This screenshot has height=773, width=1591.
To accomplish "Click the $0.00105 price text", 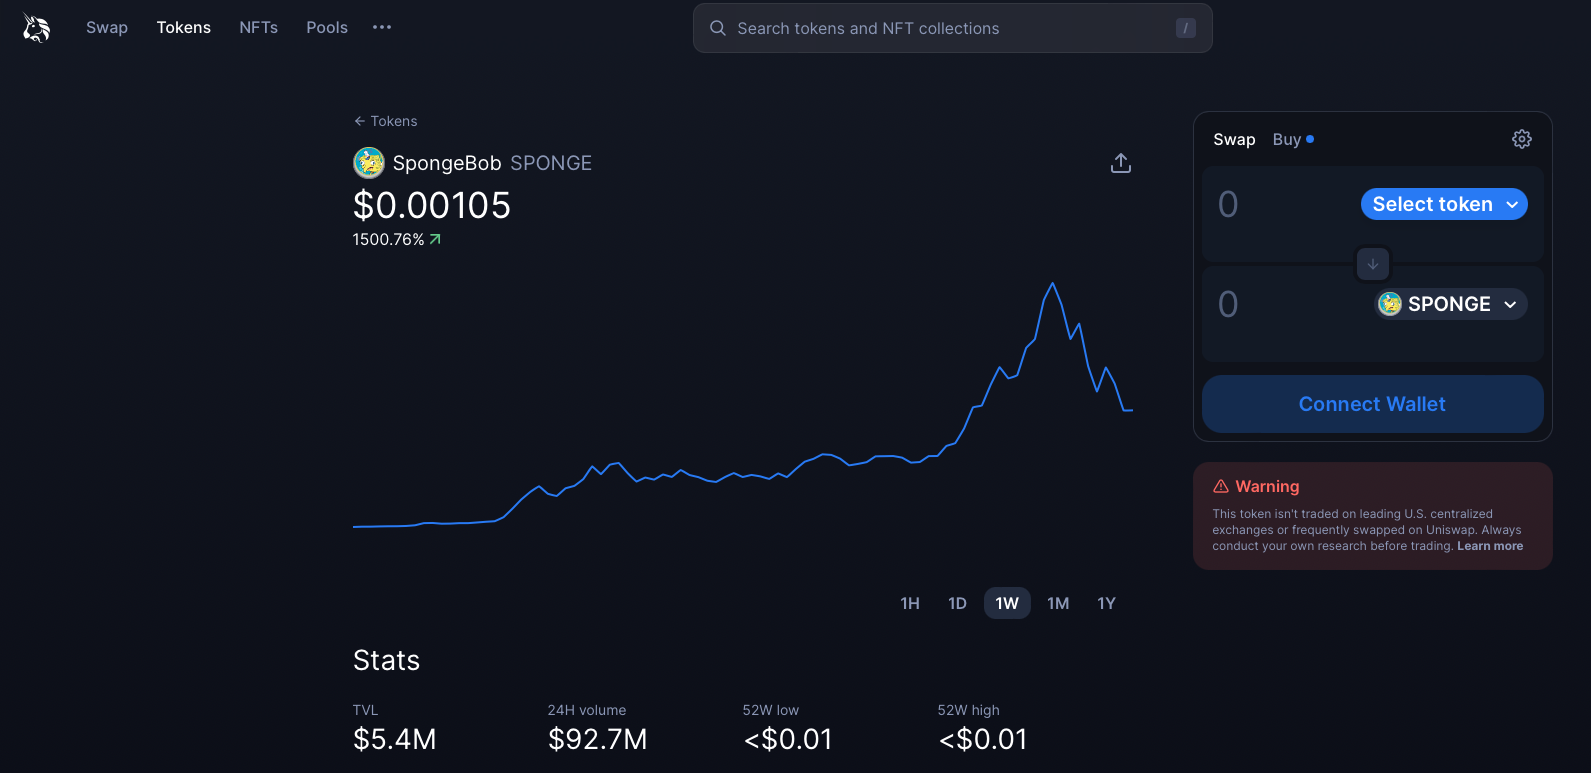I will coord(432,205).
